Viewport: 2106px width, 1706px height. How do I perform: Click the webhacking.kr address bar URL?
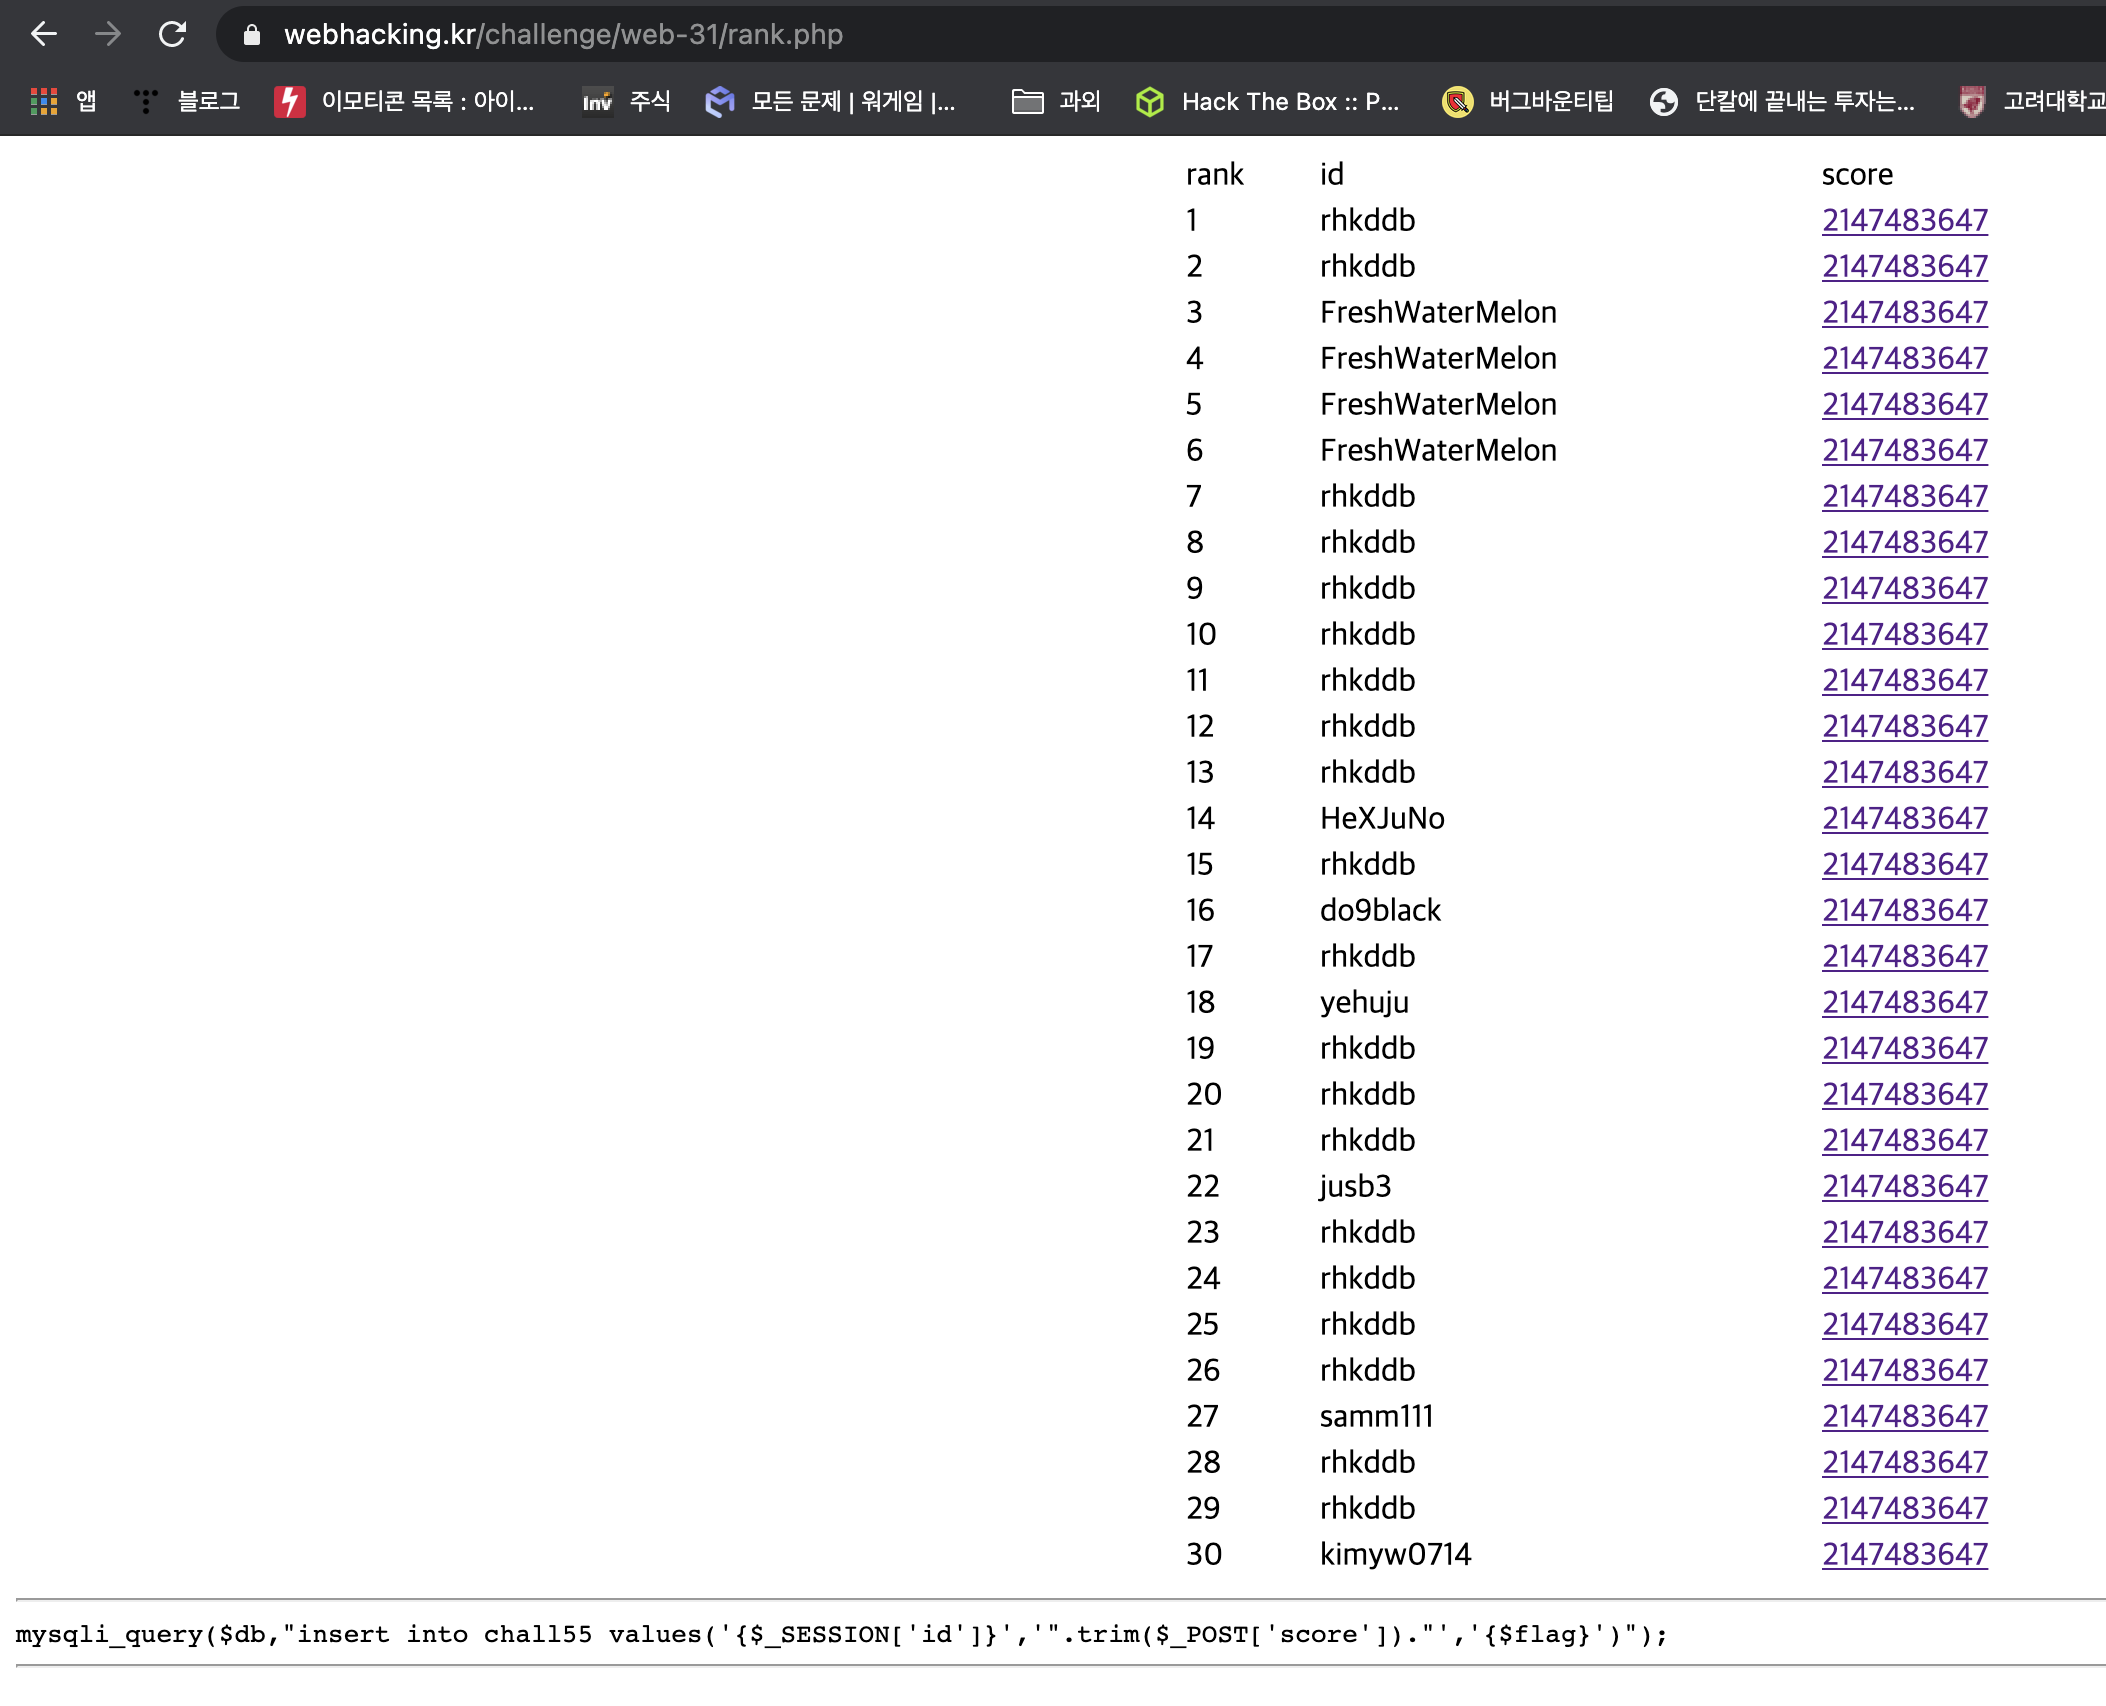point(563,34)
